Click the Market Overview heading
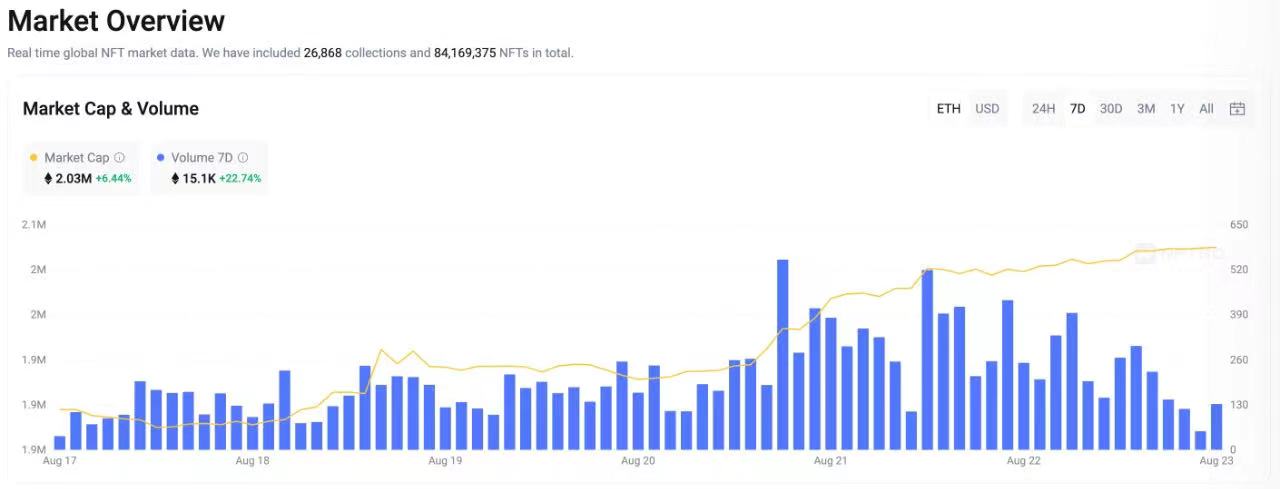This screenshot has height=489, width=1280. 116,21
